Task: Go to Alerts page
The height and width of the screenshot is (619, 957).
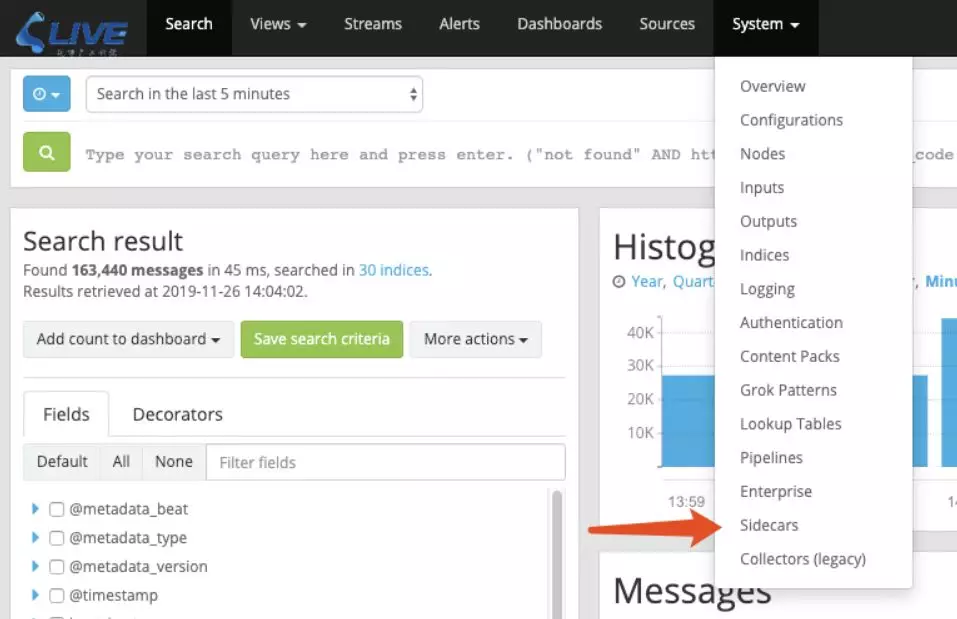Action: click(x=459, y=24)
